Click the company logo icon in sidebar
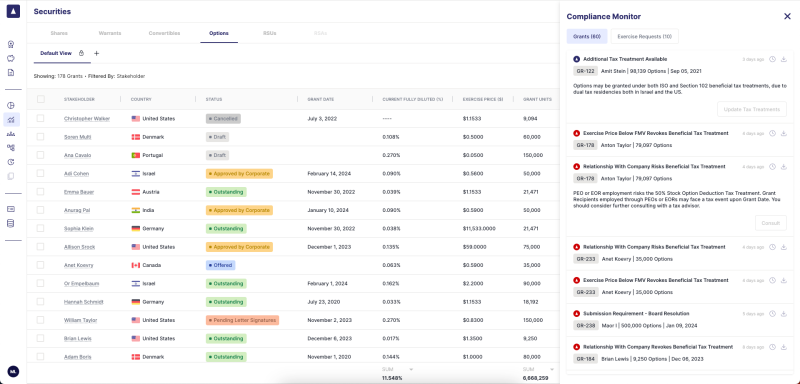Screen dimensions: 800x384 point(13,11)
